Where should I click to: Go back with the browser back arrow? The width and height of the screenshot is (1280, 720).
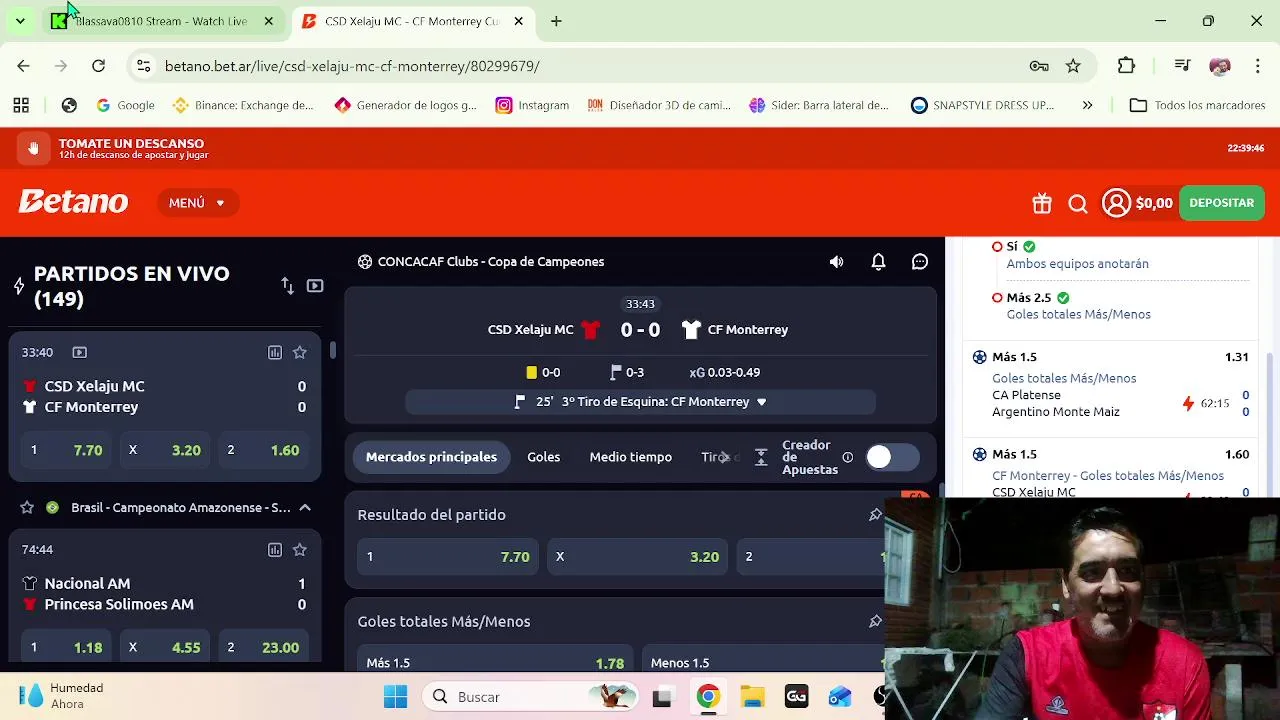24,66
